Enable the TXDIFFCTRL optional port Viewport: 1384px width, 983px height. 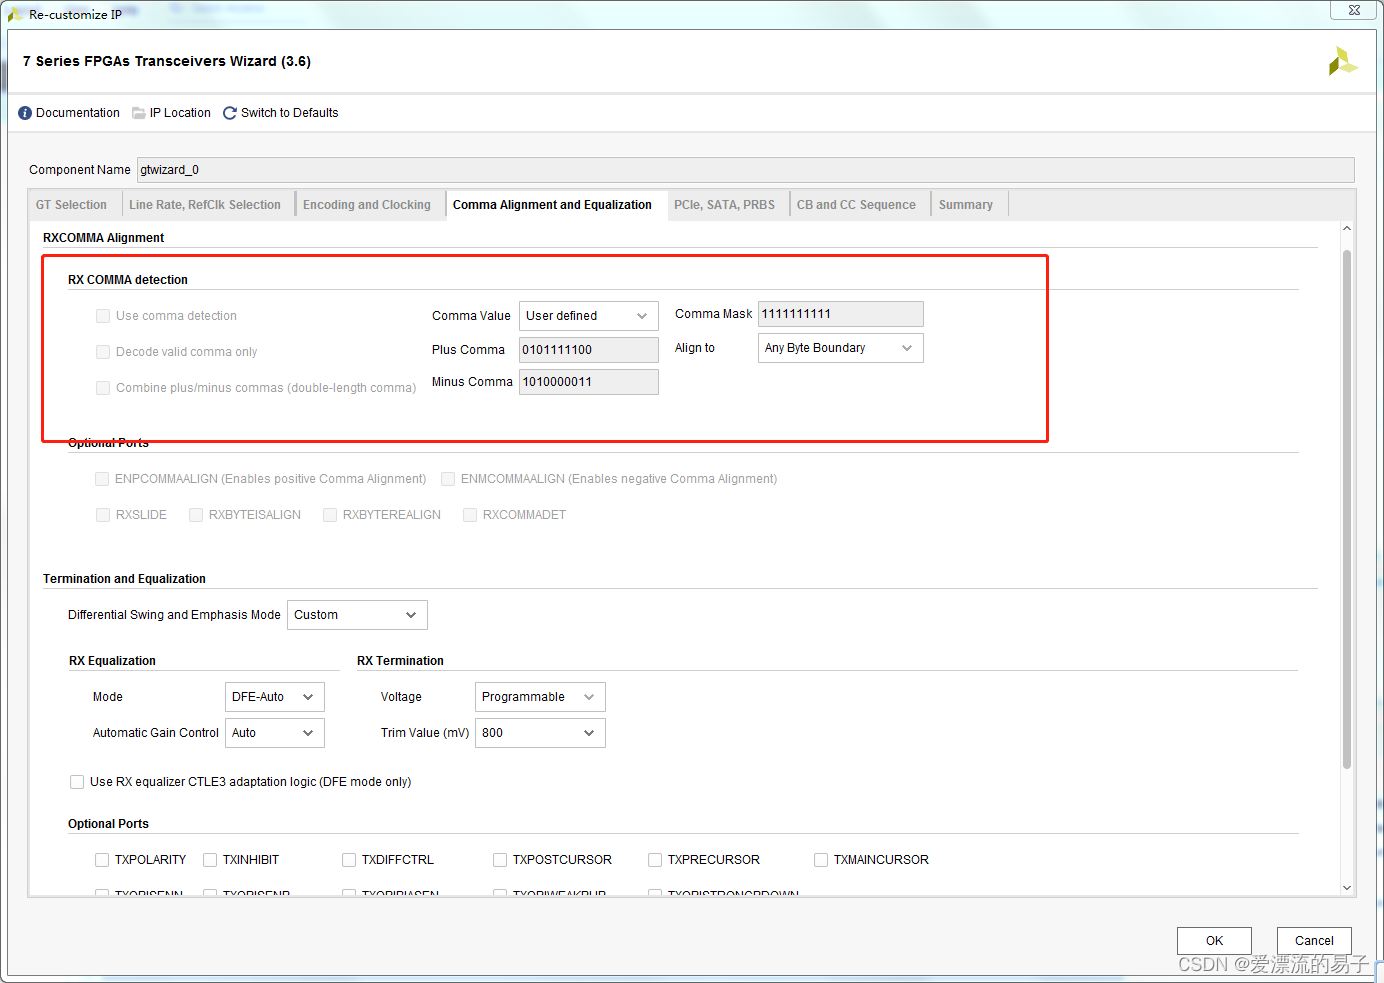pos(349,860)
